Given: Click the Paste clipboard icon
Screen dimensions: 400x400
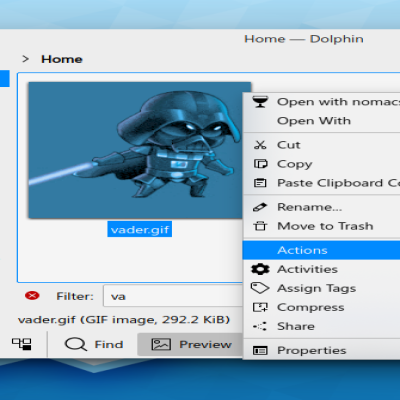Looking at the screenshot, I should [x=260, y=183].
